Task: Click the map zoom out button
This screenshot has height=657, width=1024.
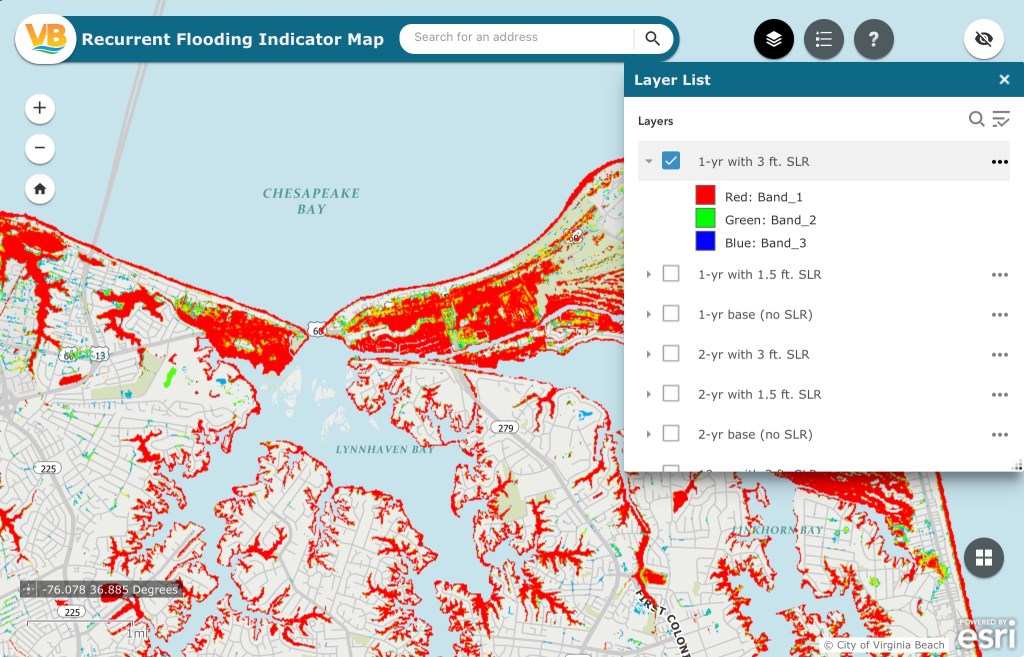Action: (40, 149)
